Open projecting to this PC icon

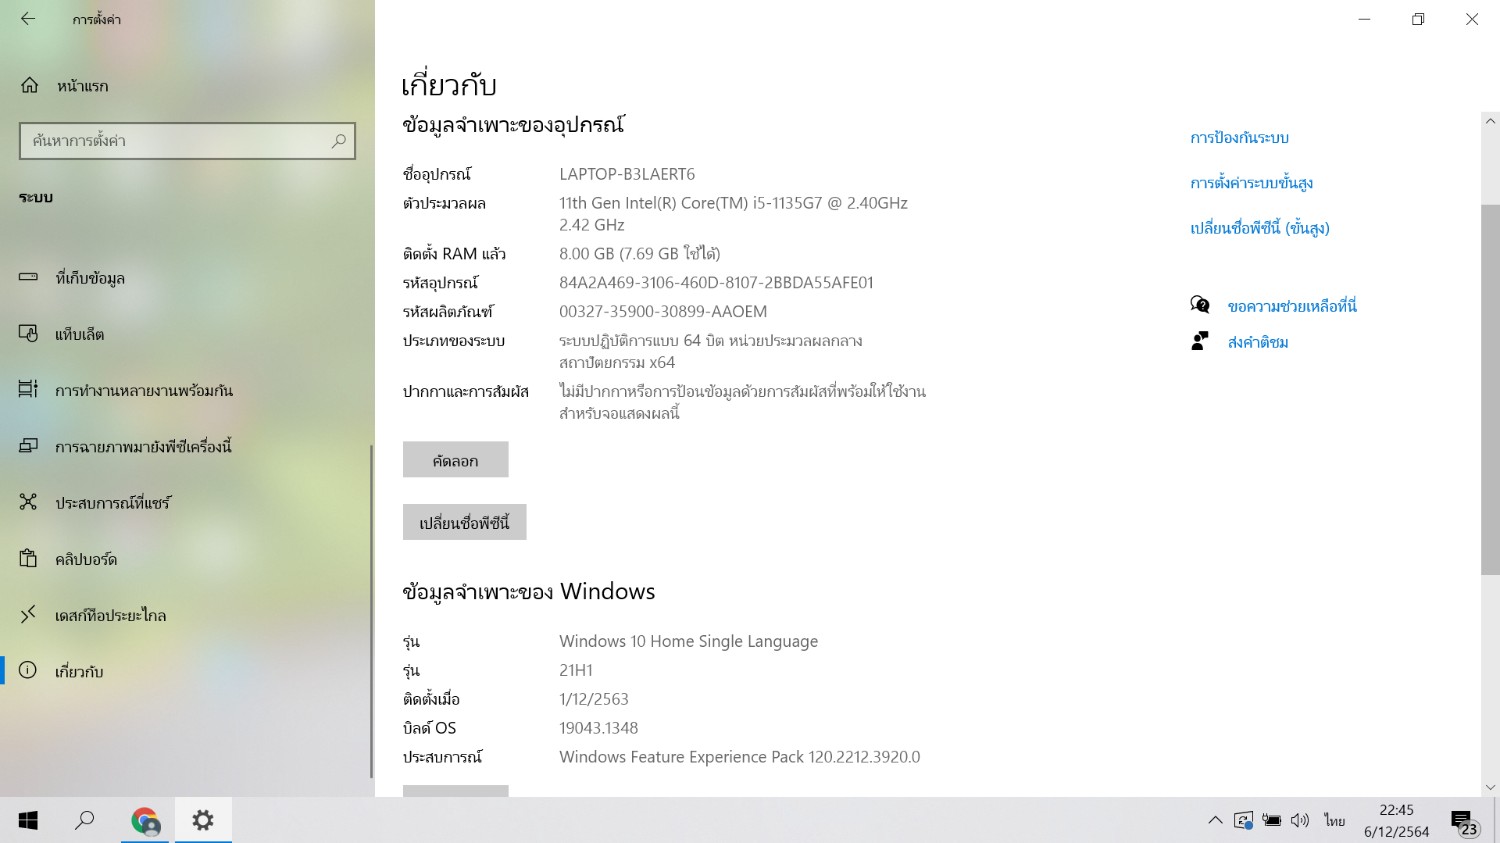tap(28, 445)
